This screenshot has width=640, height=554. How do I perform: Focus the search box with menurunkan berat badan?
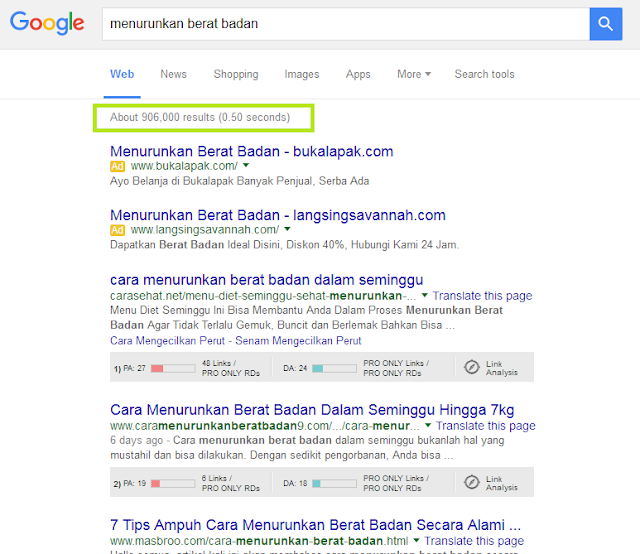coord(346,24)
